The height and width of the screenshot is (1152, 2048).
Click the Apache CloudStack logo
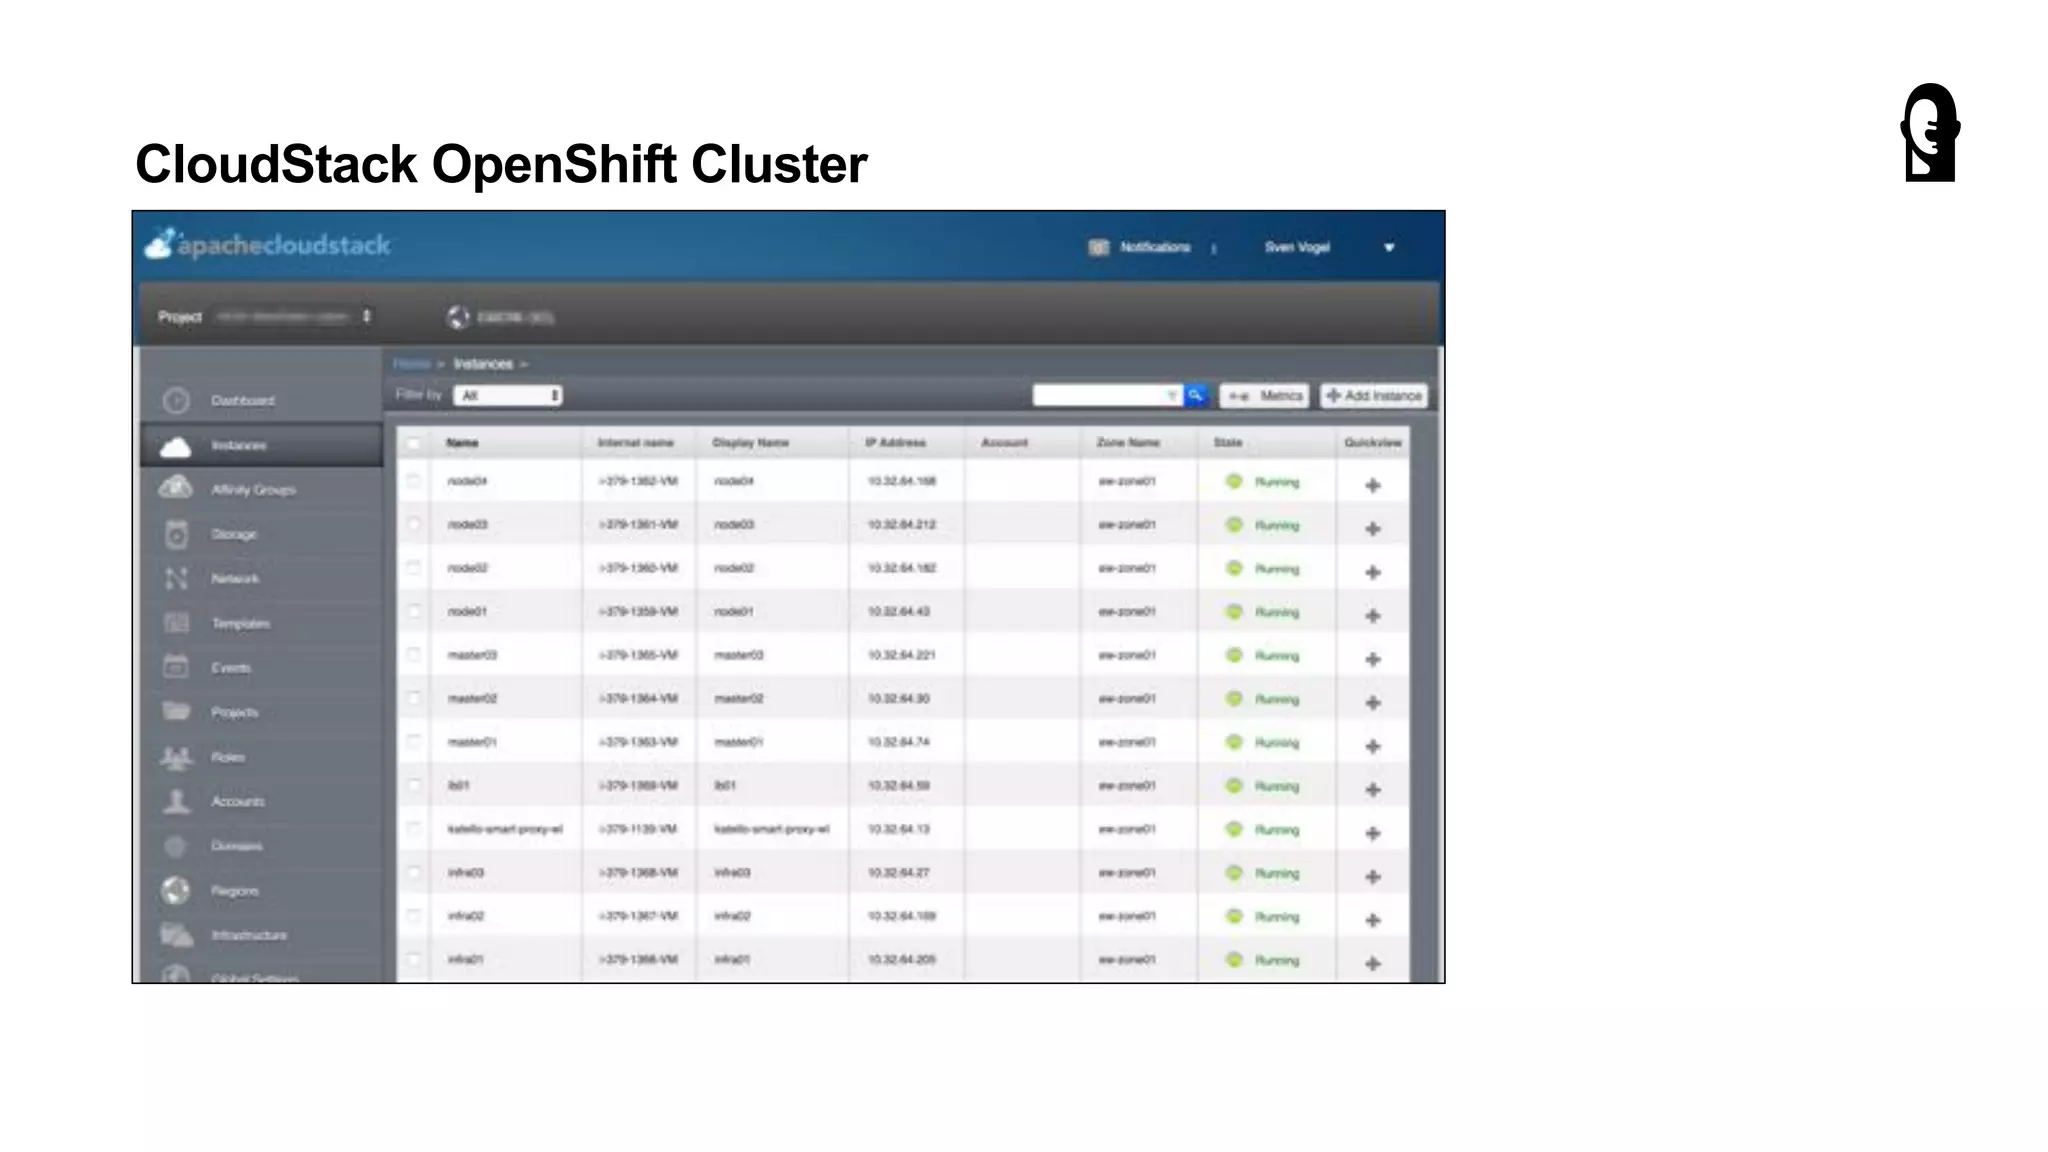[x=268, y=245]
